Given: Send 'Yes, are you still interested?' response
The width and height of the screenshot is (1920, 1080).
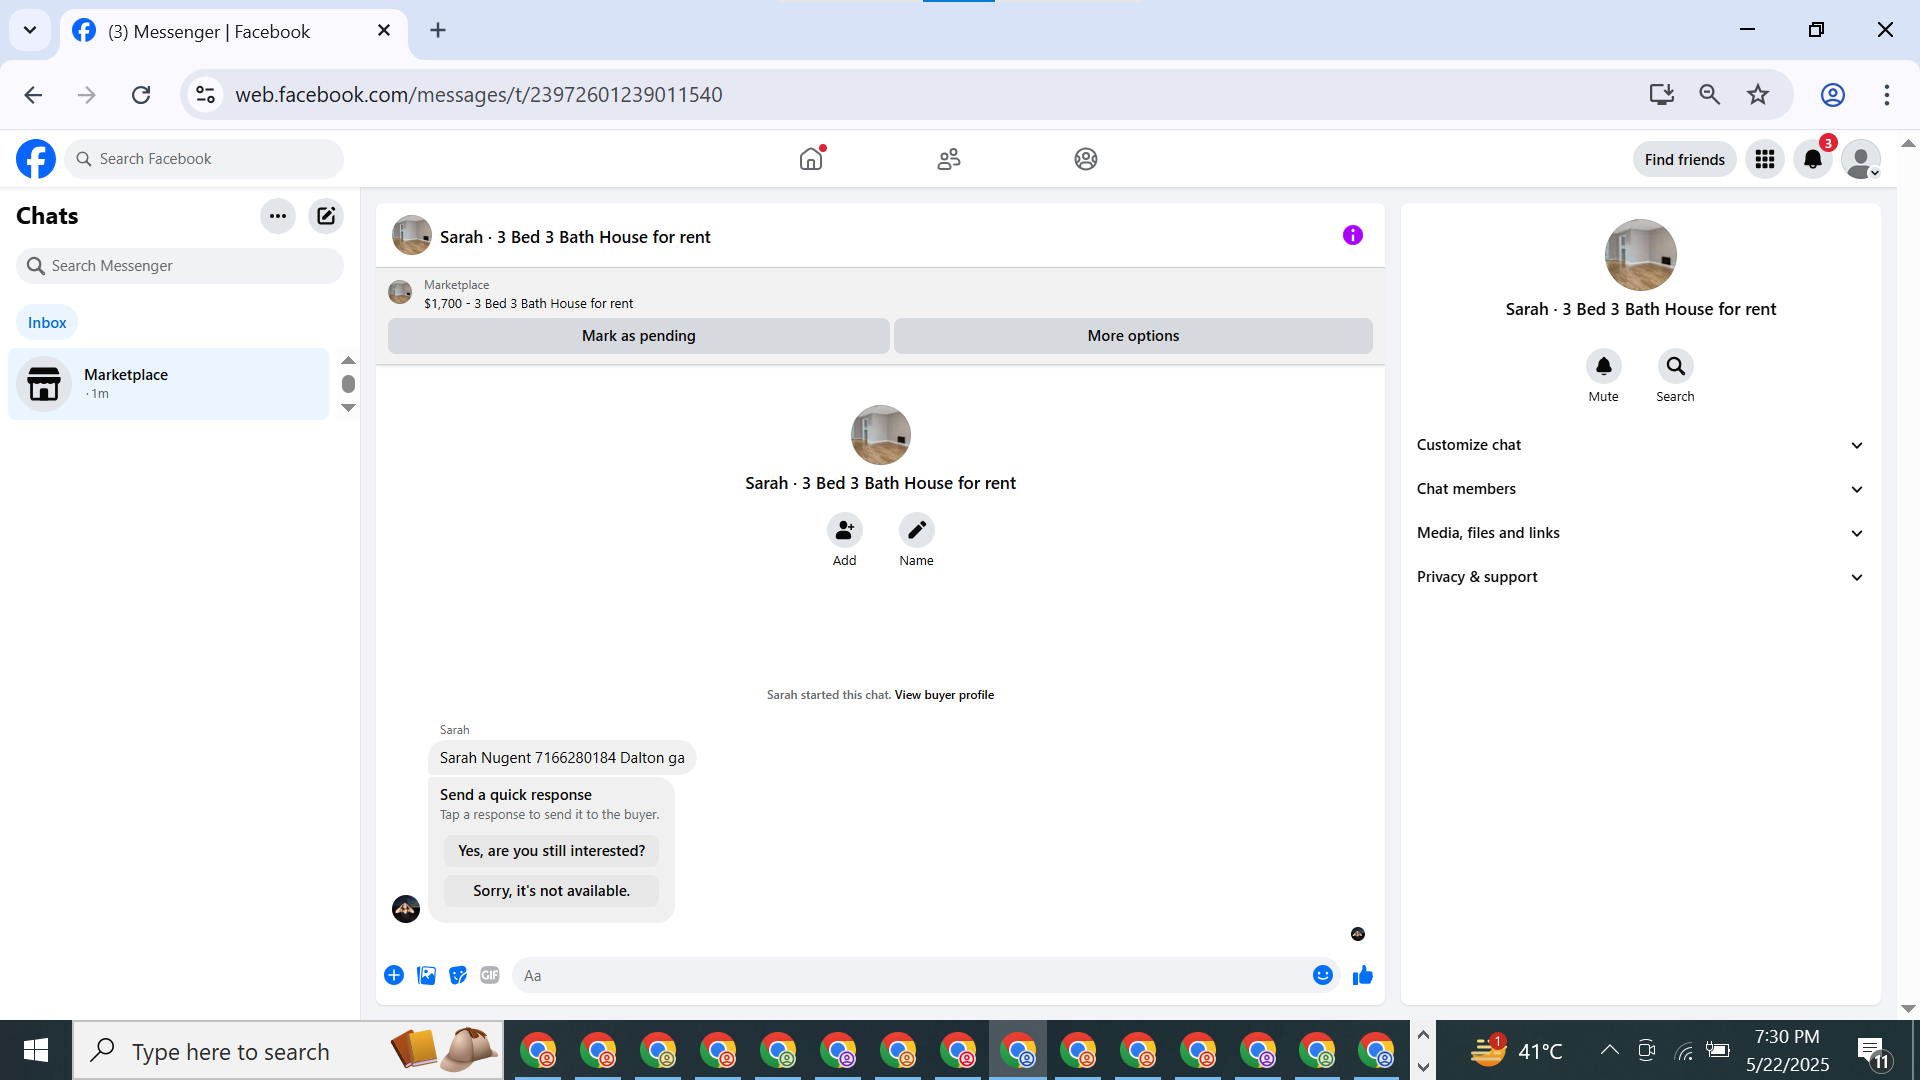Looking at the screenshot, I should pos(552,851).
